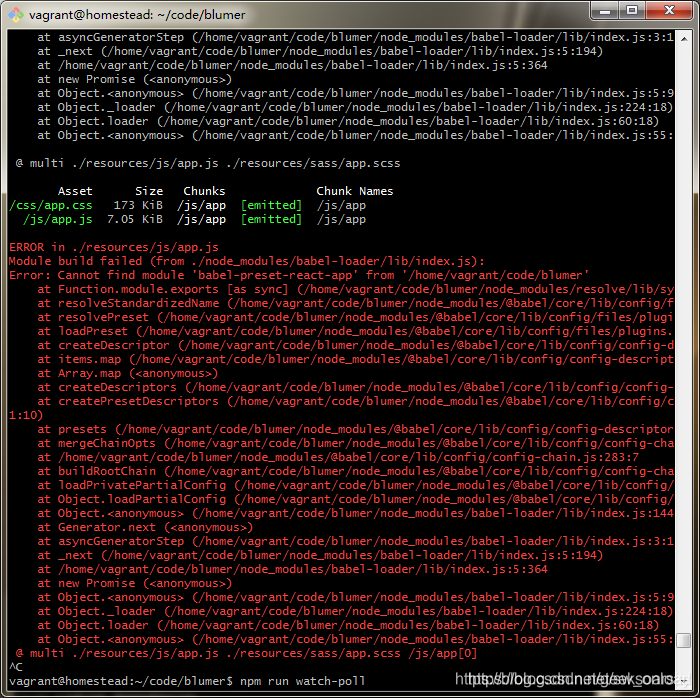Image resolution: width=700 pixels, height=698 pixels.
Task: Click the prompt 'vagrant@homestead:~/code/blumer$'
Action: click(121, 681)
